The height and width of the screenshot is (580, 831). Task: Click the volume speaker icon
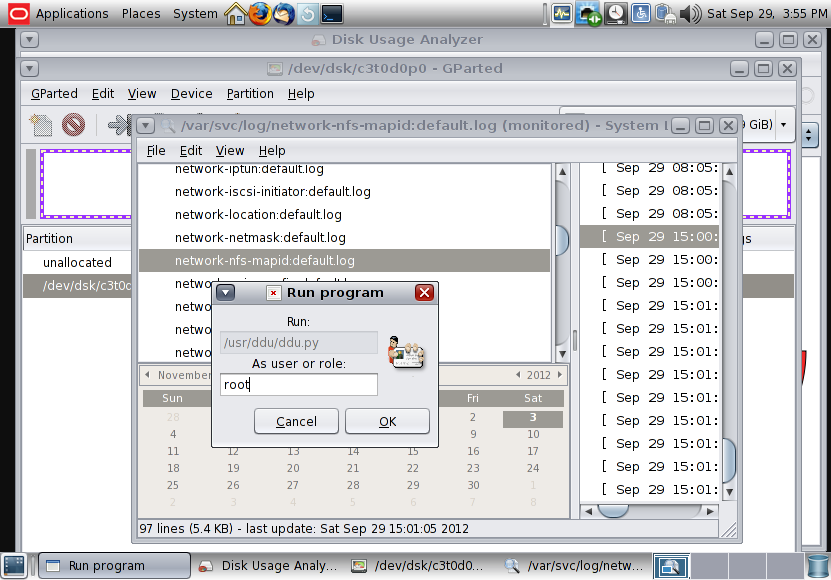(691, 13)
